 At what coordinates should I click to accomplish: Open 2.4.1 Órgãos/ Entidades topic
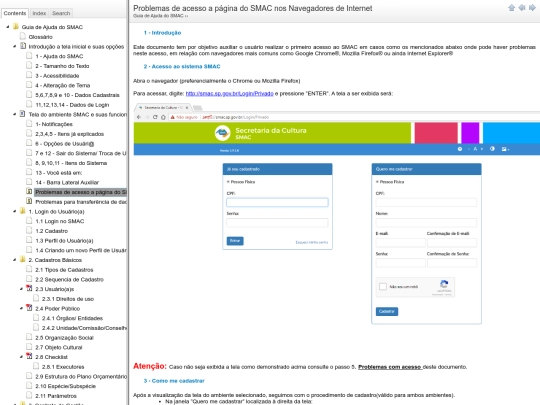point(72,318)
